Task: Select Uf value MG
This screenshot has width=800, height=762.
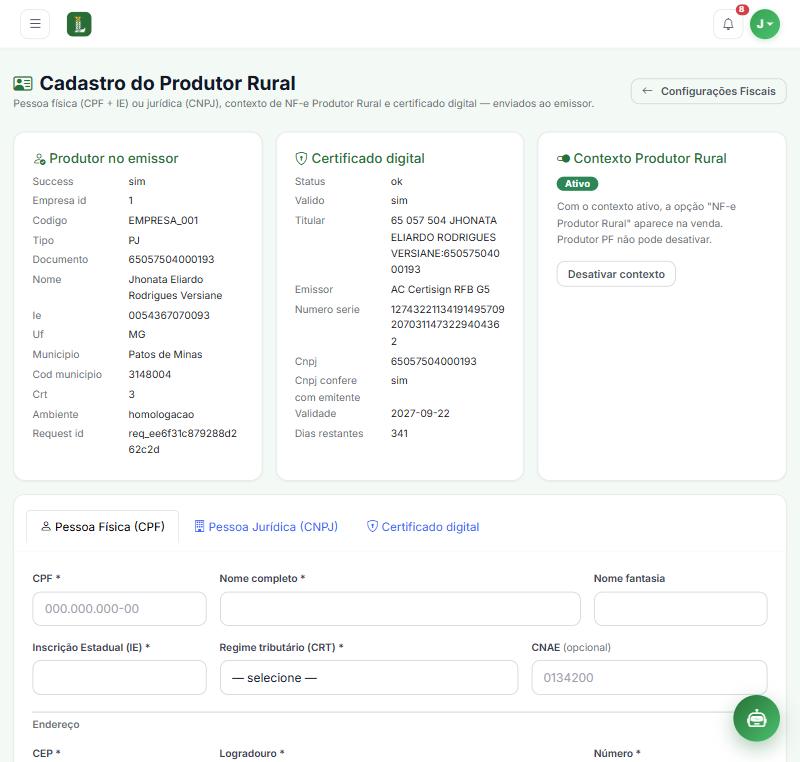Action: click(x=137, y=334)
